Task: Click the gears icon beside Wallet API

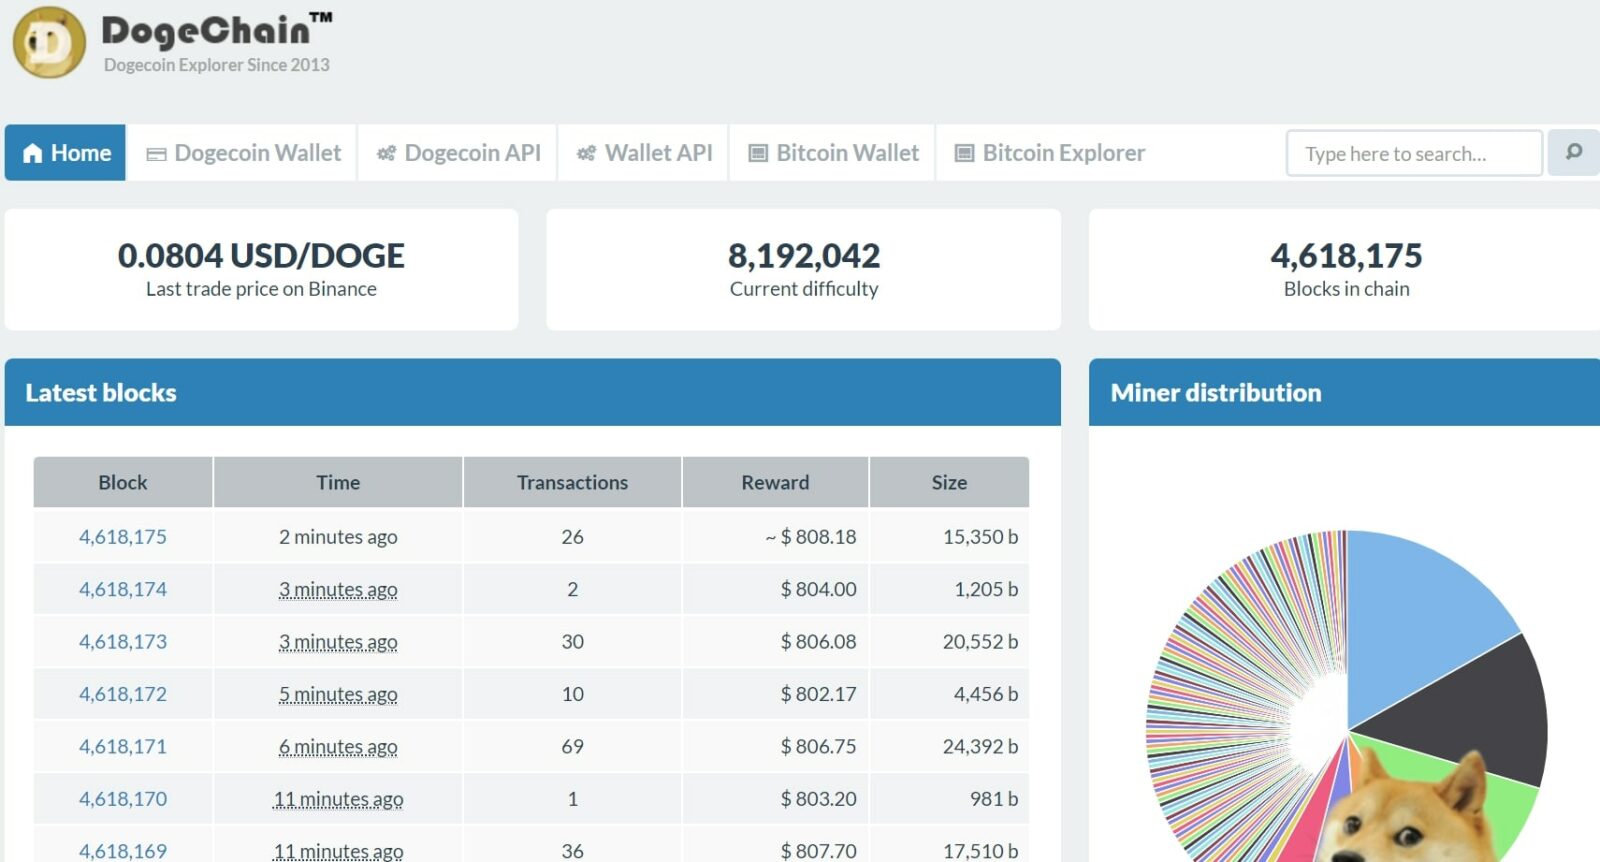Action: coord(586,153)
